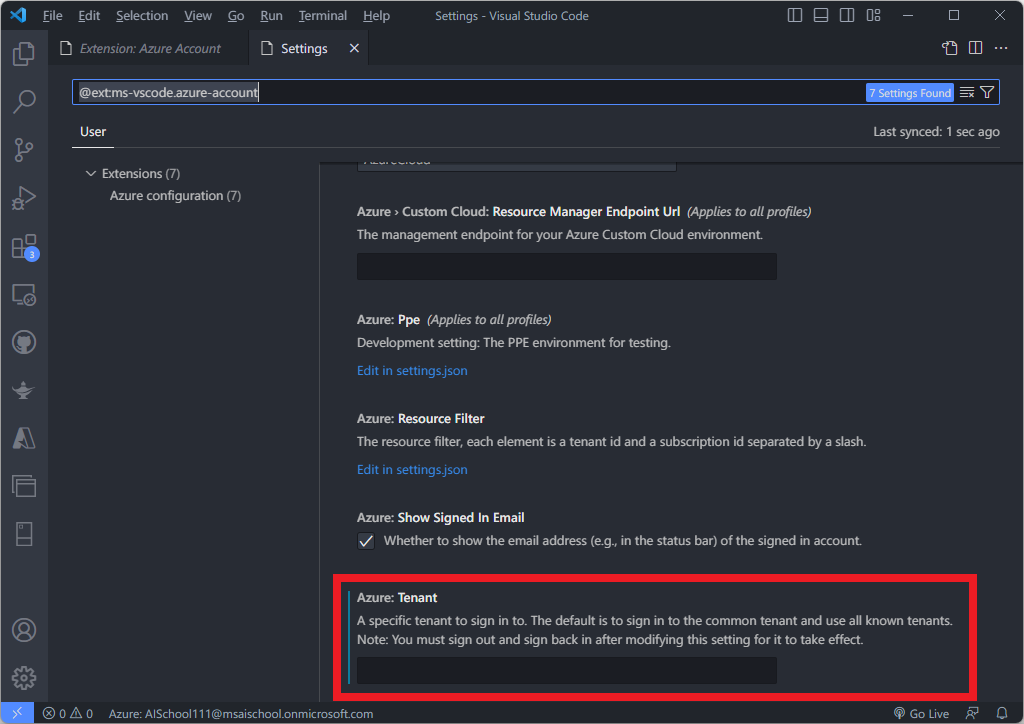Open Remote Explorer icon
This screenshot has width=1024, height=724.
(x=24, y=295)
